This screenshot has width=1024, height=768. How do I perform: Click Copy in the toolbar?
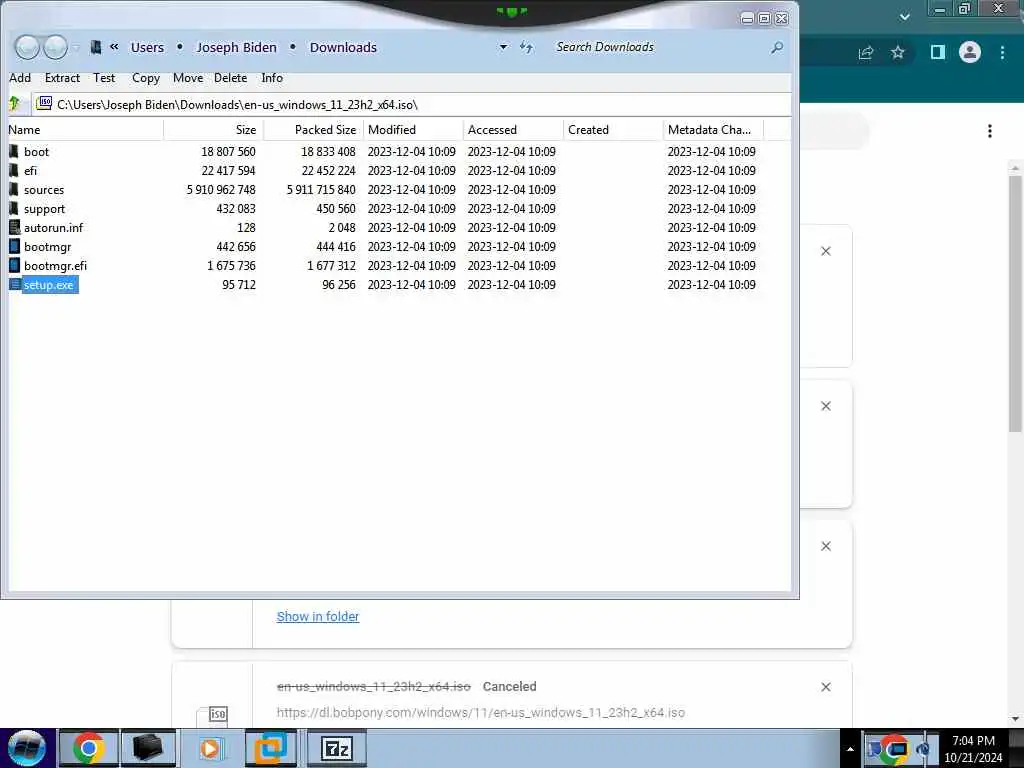click(x=146, y=78)
